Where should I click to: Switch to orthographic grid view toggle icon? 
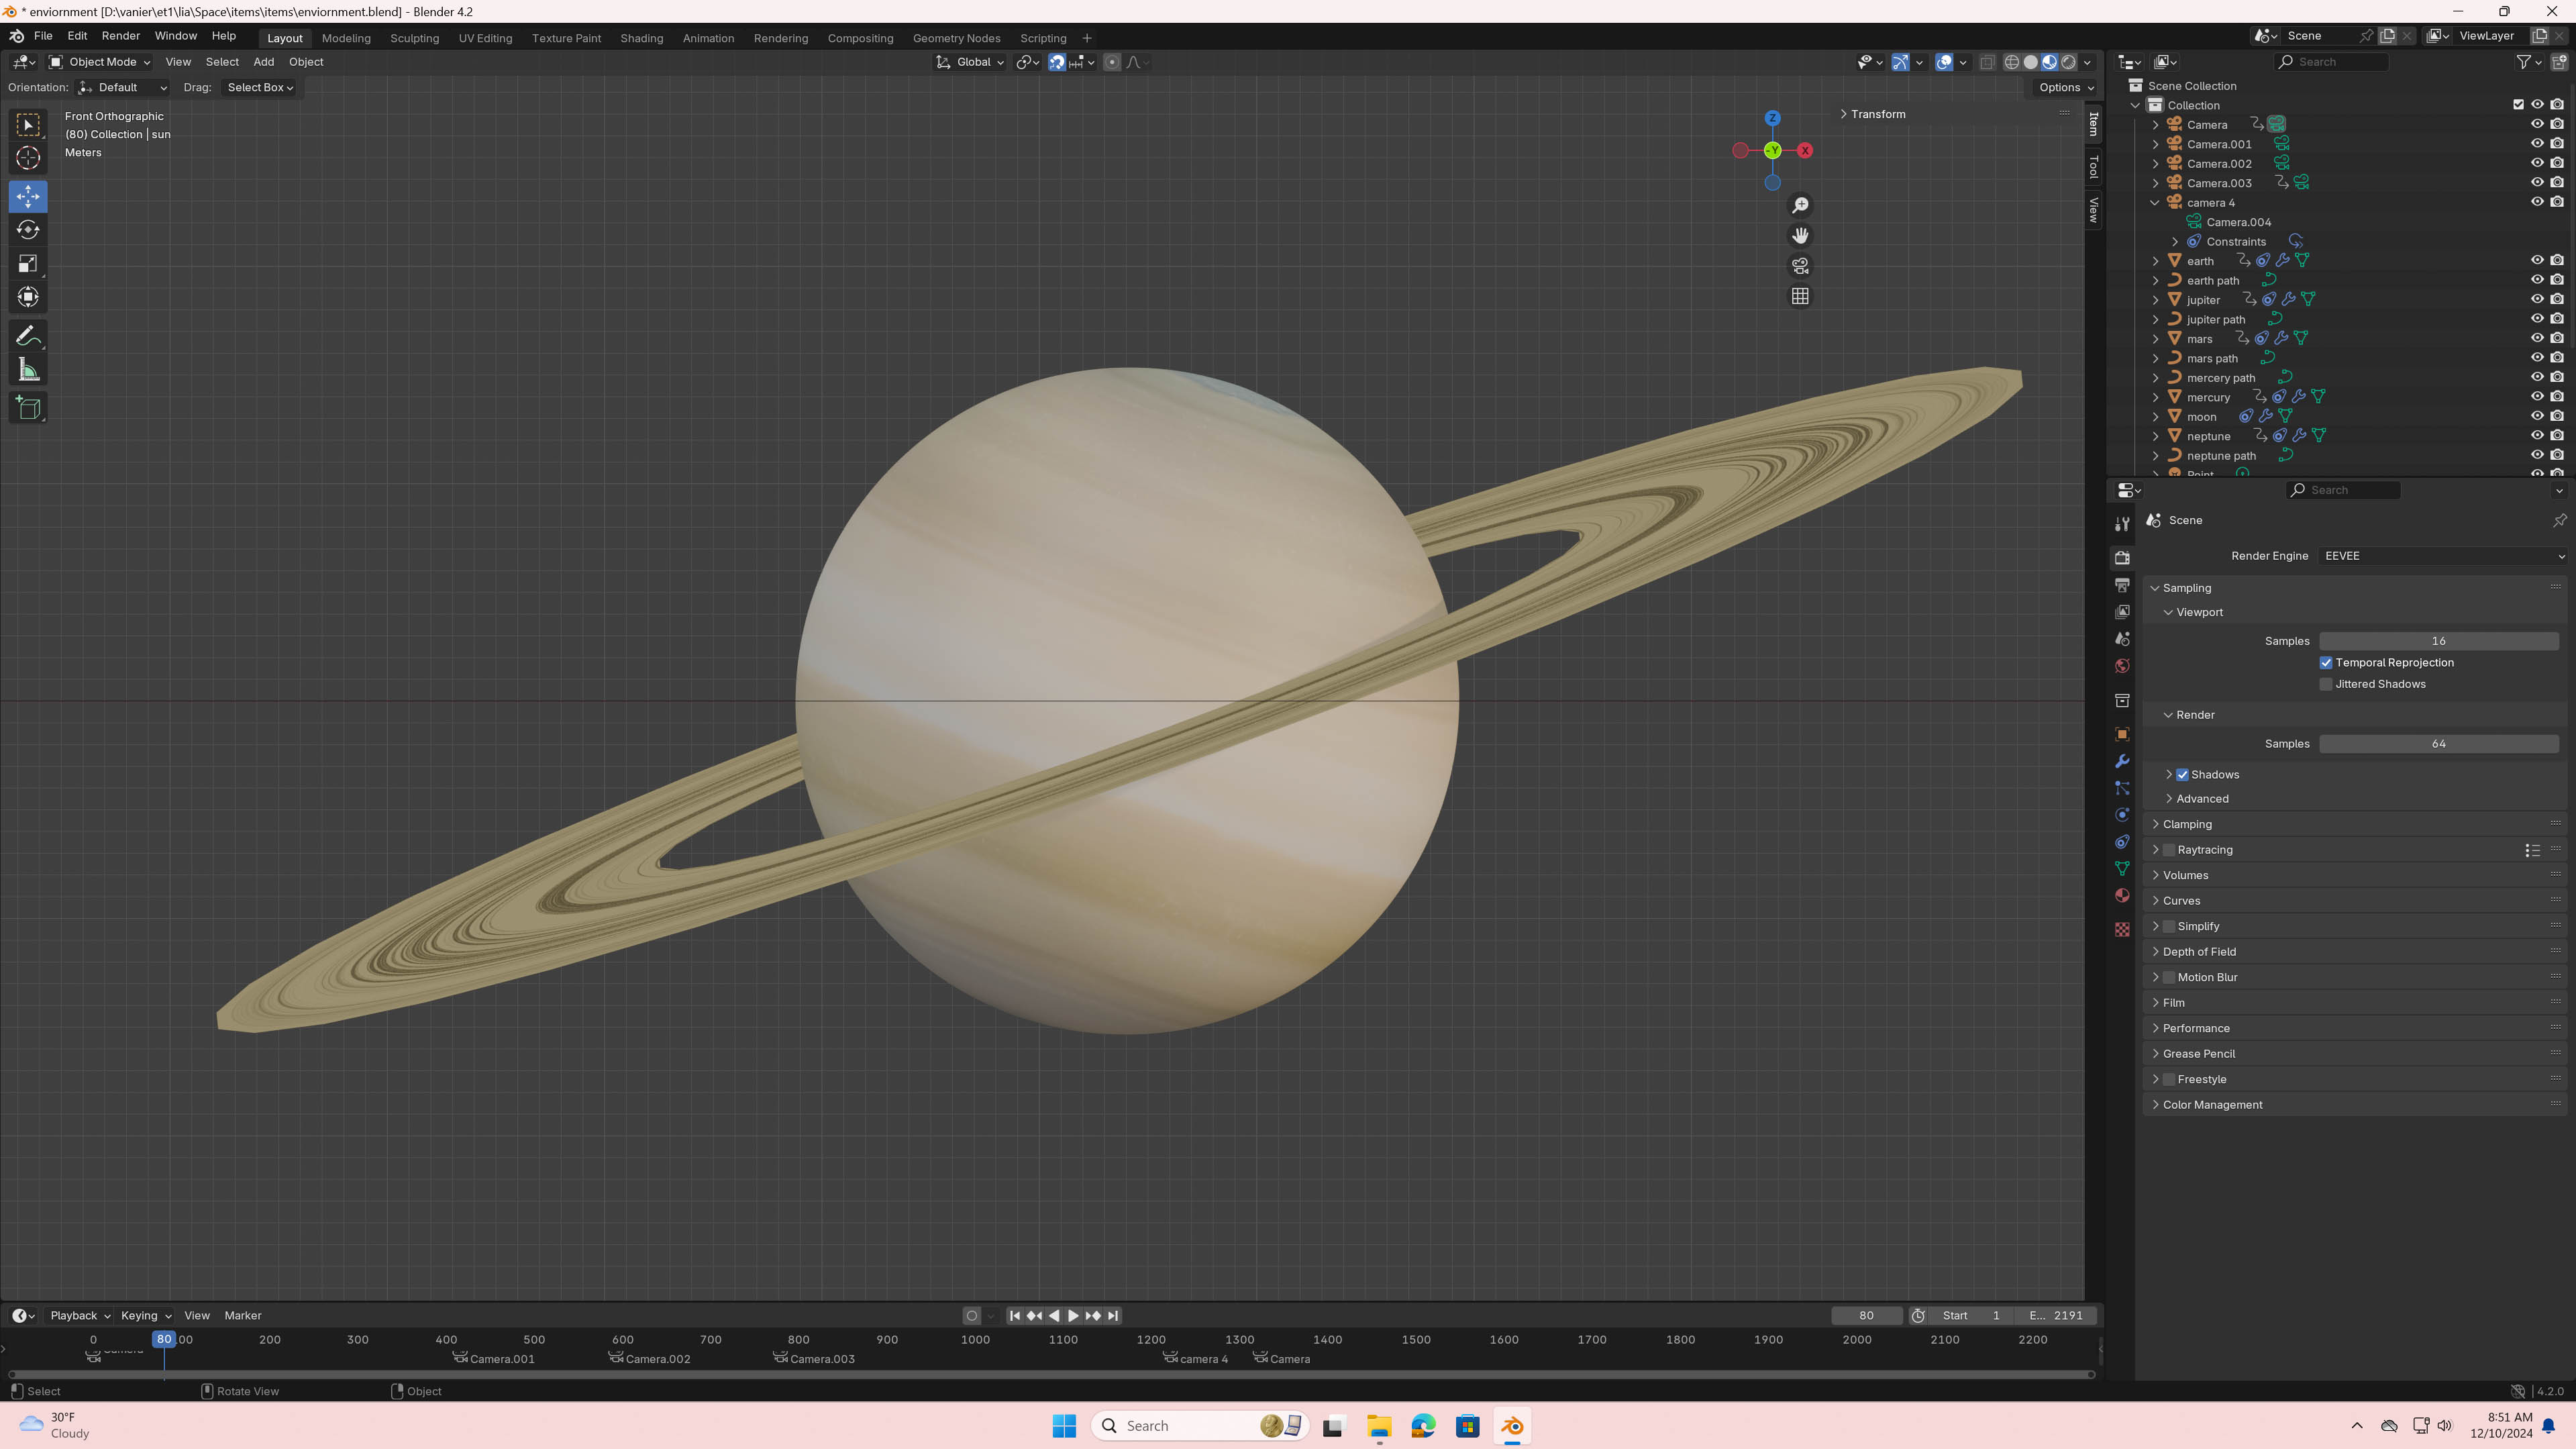click(1800, 297)
